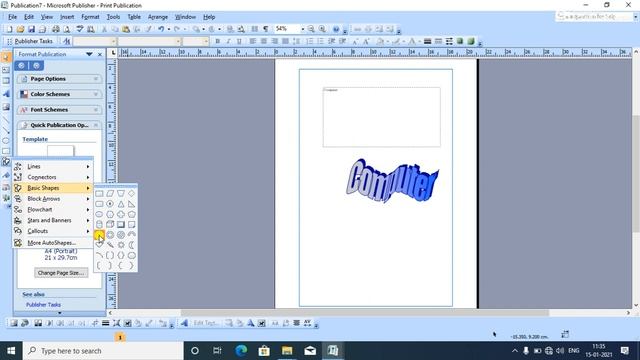Open the Format Publication pane dropdown arrow
Image resolution: width=640 pixels, height=360 pixels.
[89, 54]
